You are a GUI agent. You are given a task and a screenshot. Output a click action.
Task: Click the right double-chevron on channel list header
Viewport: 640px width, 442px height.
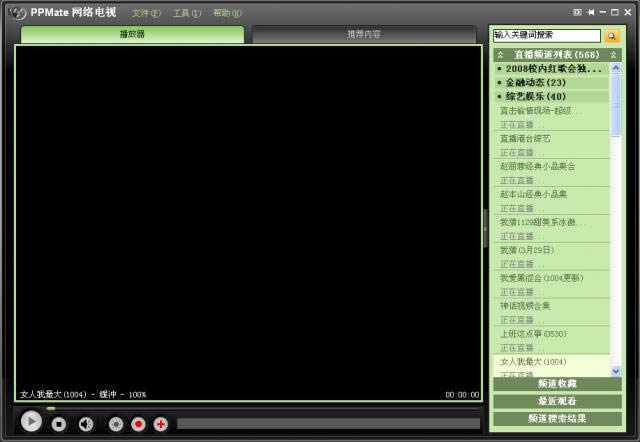pyautogui.click(x=613, y=55)
